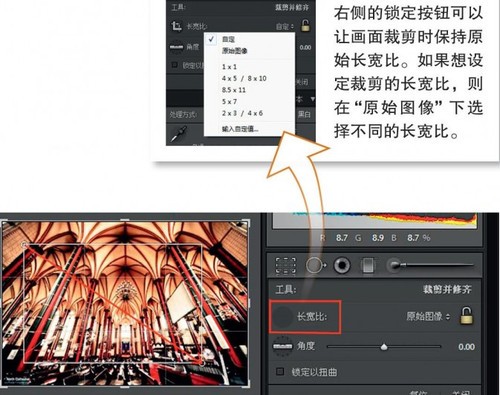Image resolution: width=500 pixels, height=395 pixels.
Task: Select the spot removal tool in the tool strip
Action: (315, 265)
